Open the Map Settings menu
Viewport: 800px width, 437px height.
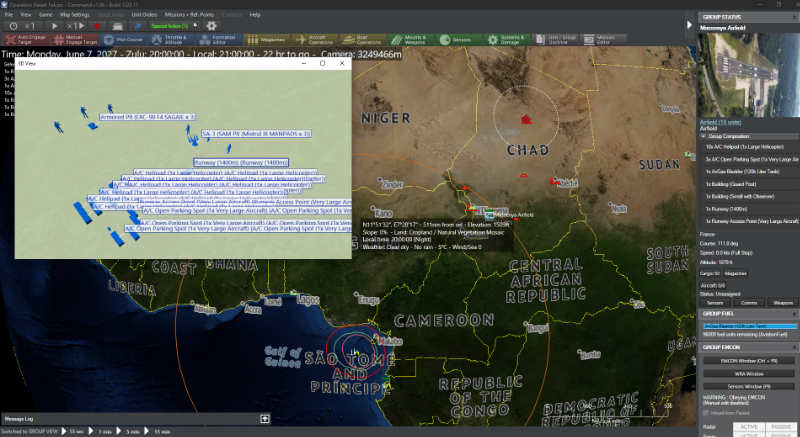[74, 15]
